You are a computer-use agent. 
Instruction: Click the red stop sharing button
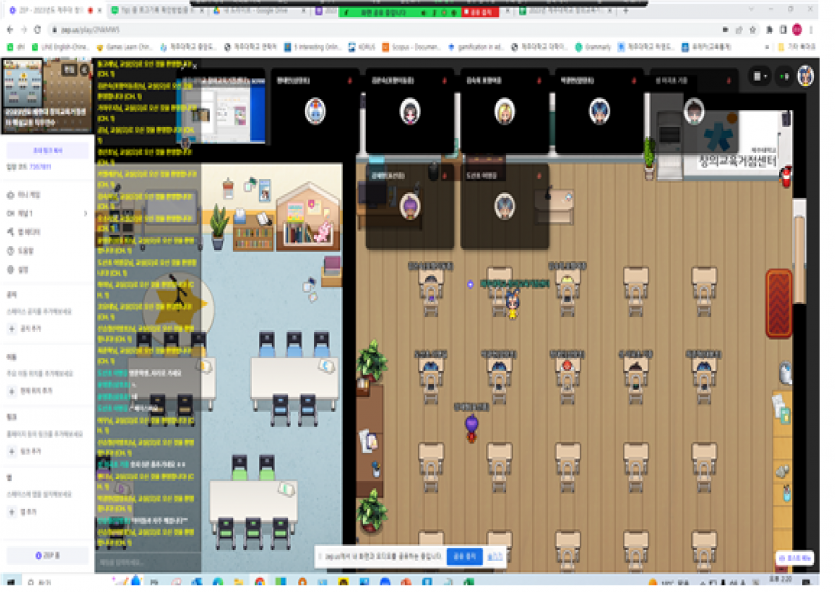[480, 12]
